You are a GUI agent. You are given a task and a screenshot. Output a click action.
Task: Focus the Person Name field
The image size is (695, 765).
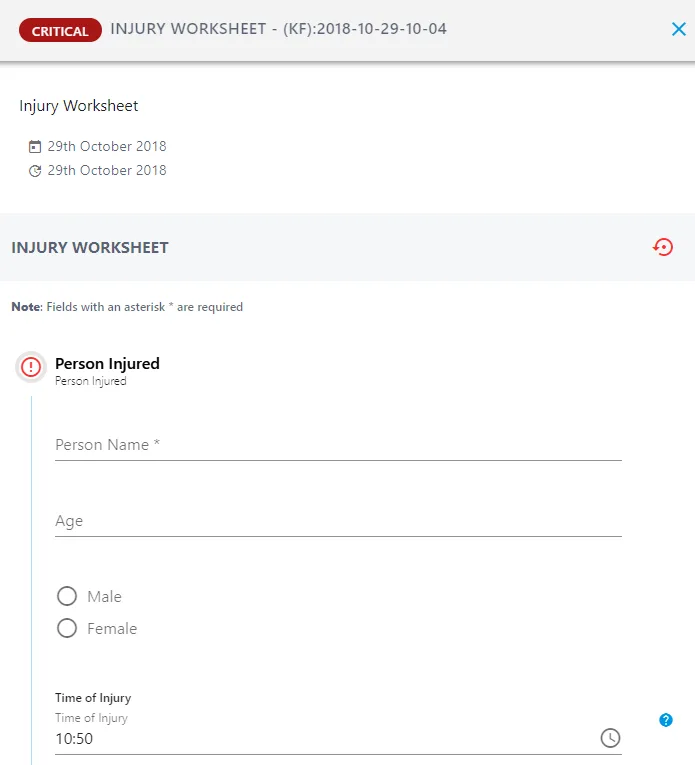(338, 445)
